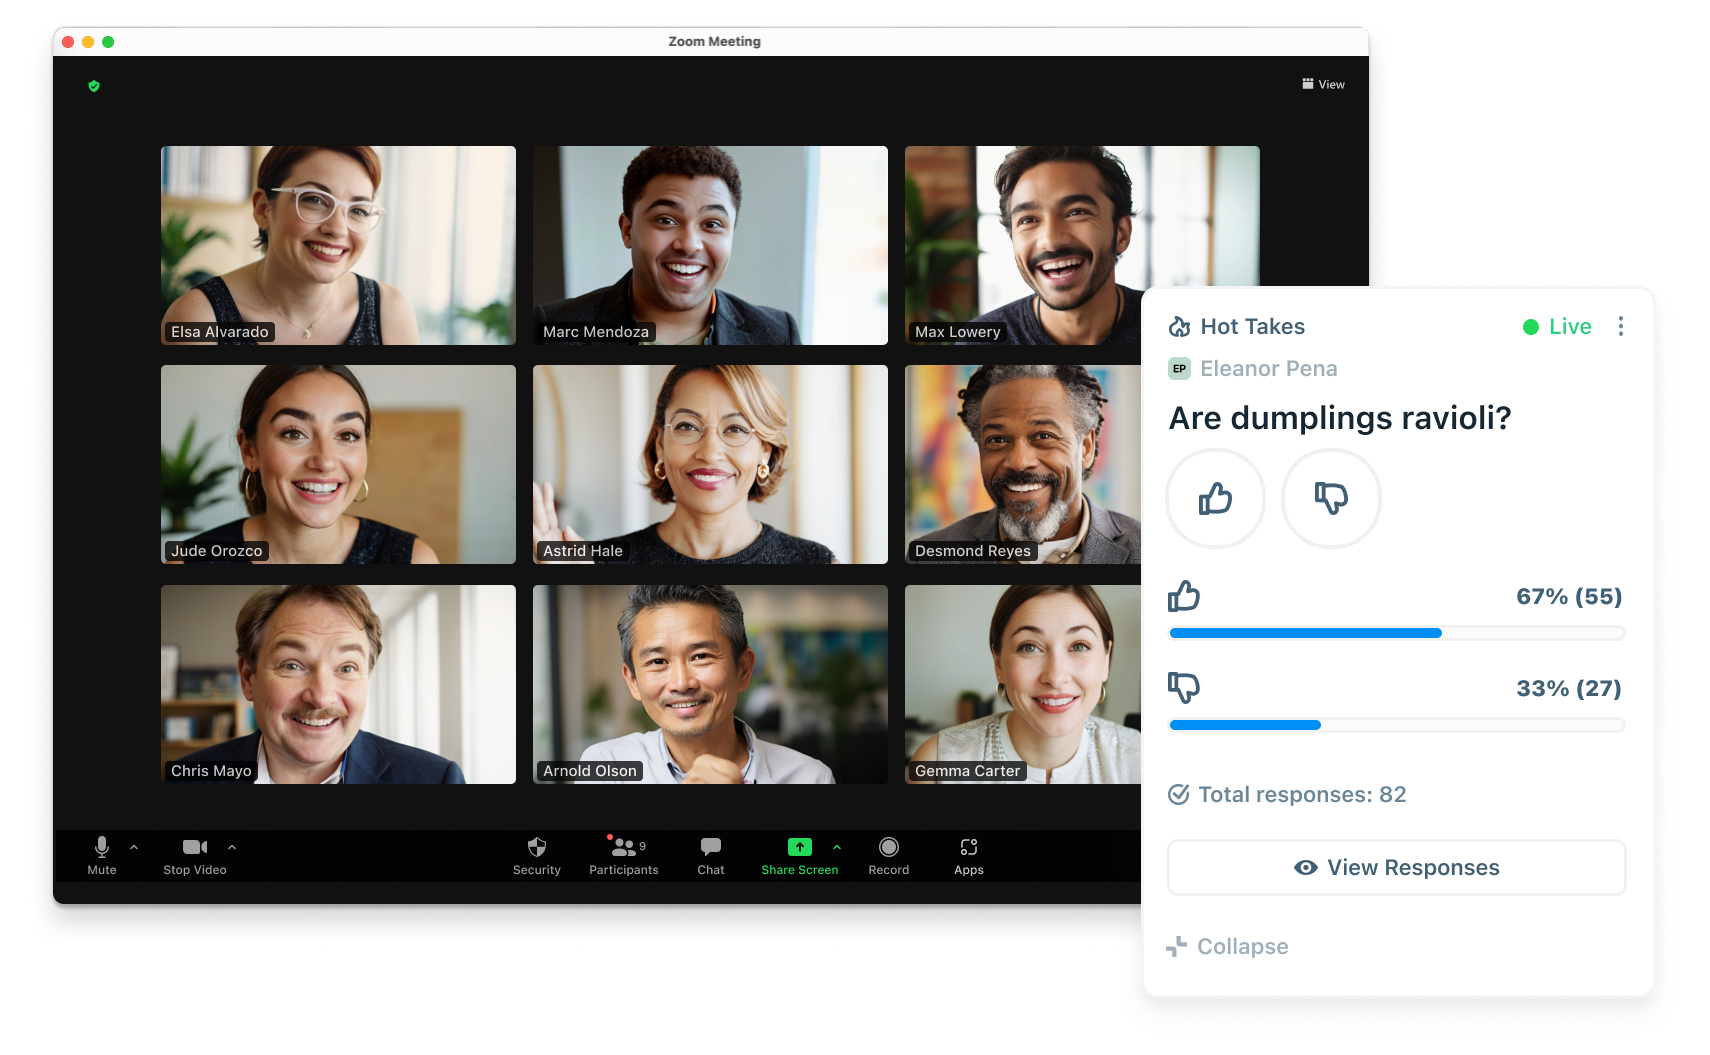Click the 'Zoom Meeting' window title
Image resolution: width=1710 pixels, height=1055 pixels.
point(714,42)
